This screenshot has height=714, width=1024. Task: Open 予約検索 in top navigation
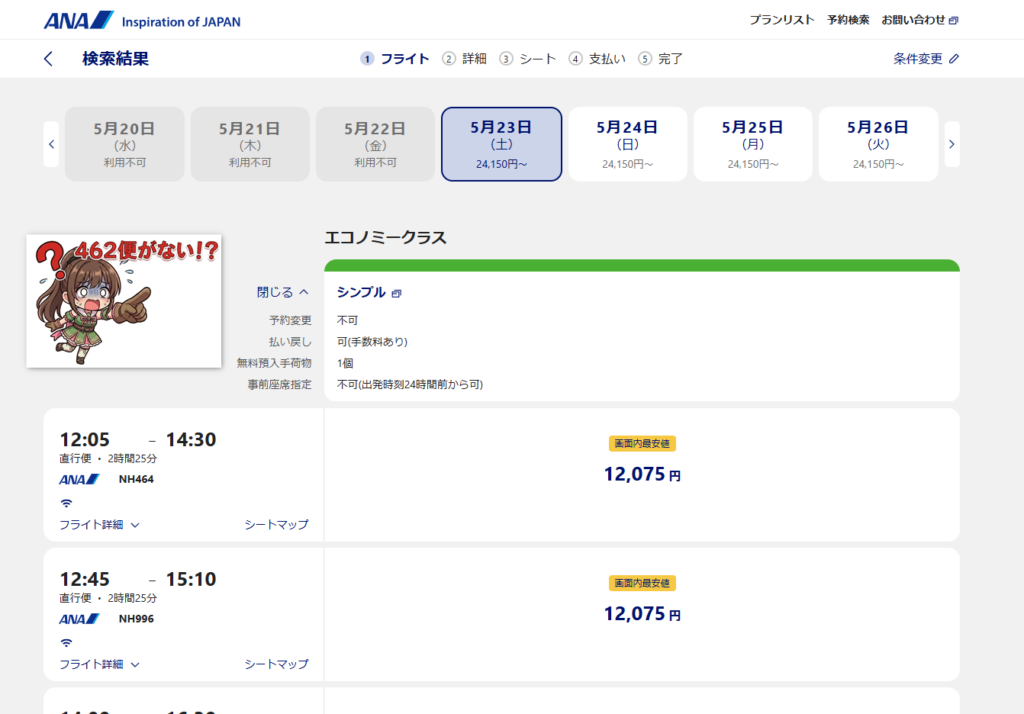pyautogui.click(x=848, y=20)
